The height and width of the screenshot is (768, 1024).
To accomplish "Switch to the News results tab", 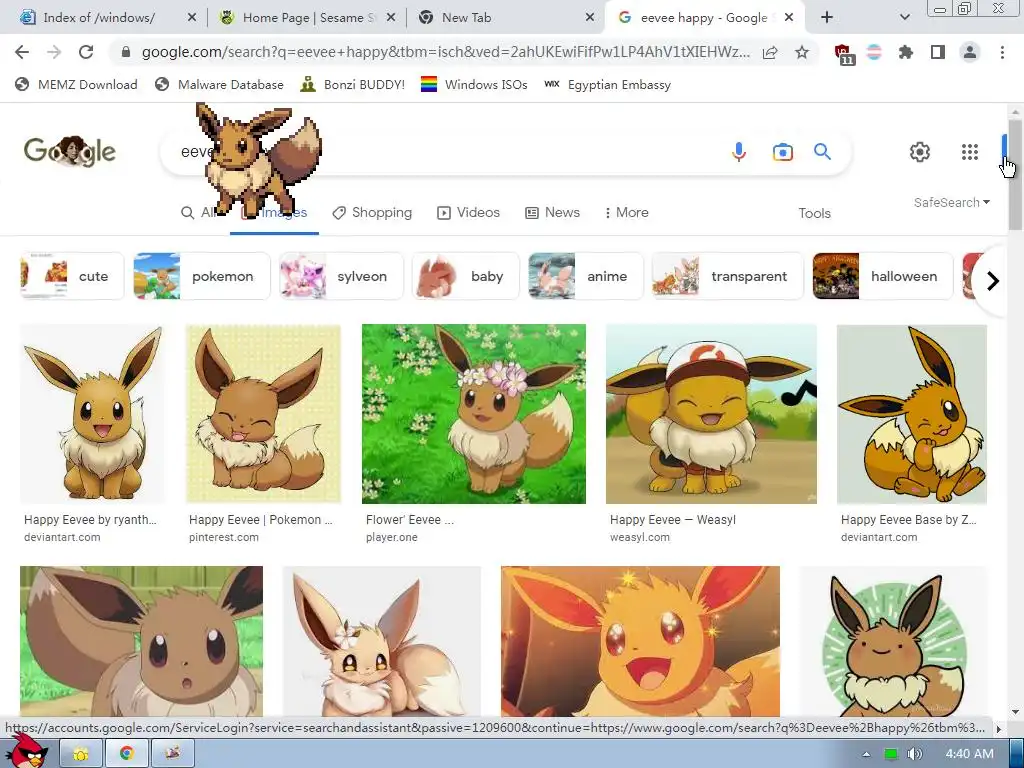I will pyautogui.click(x=552, y=213).
